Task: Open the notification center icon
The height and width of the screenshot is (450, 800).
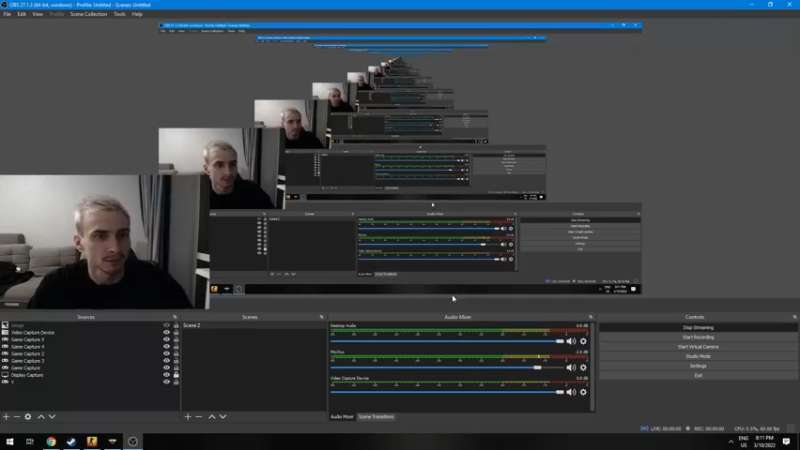Action: click(x=787, y=442)
